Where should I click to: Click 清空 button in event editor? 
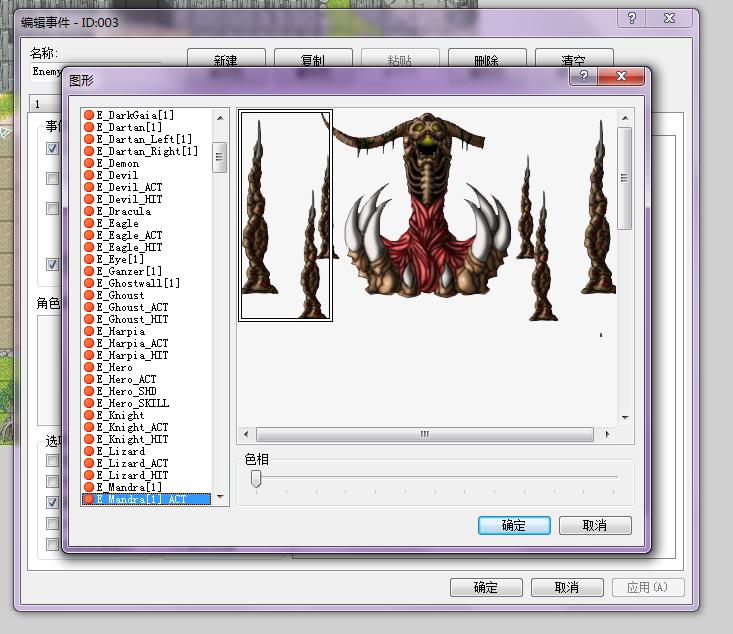(574, 58)
